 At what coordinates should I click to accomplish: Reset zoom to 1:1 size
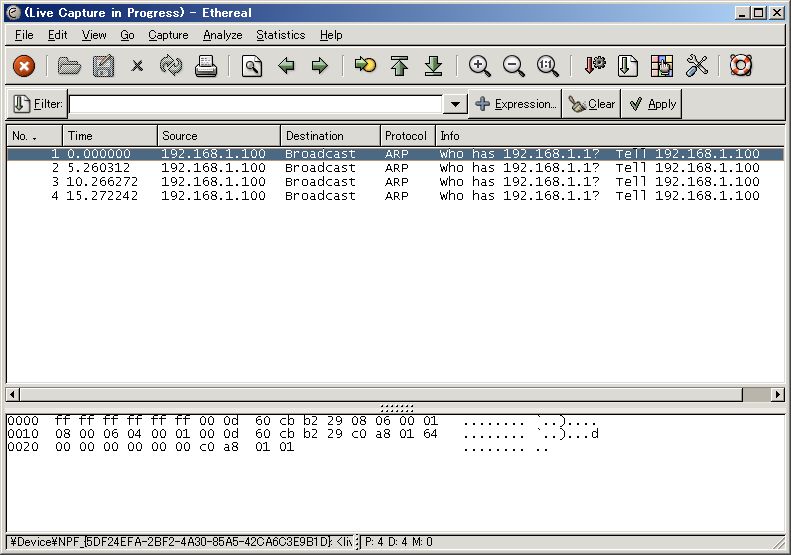(x=547, y=66)
